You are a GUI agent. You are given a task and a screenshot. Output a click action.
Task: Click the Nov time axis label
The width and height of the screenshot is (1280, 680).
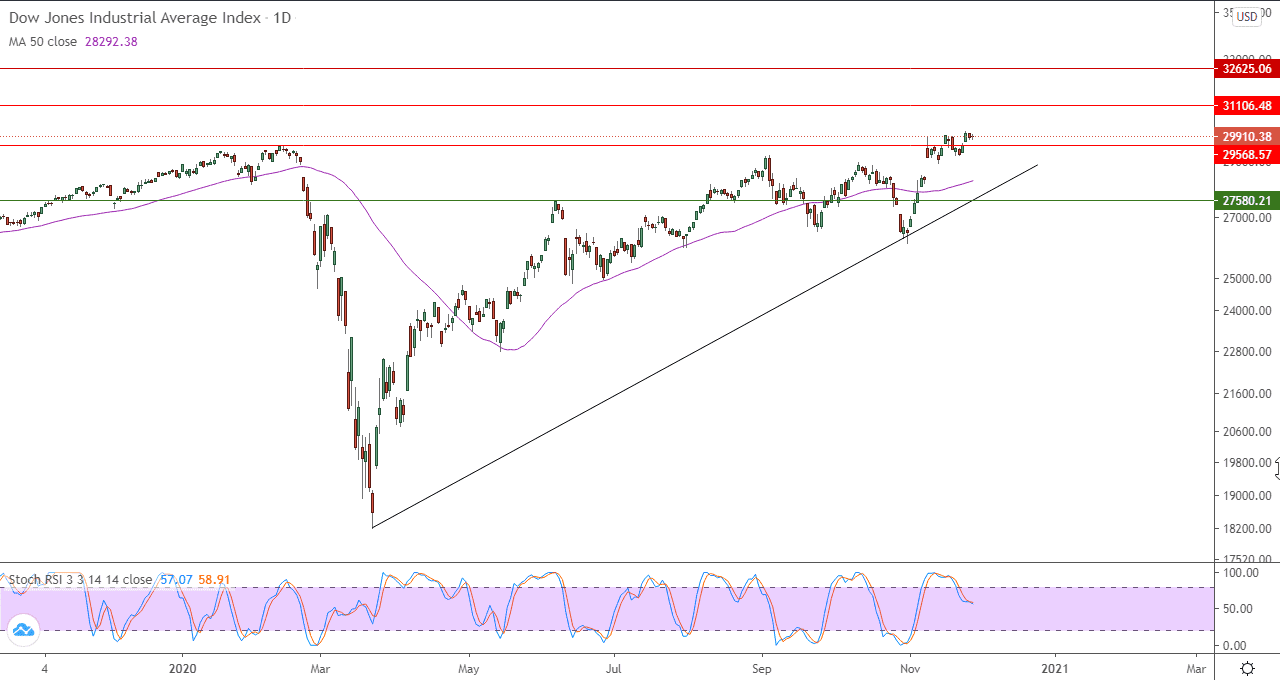pos(910,668)
